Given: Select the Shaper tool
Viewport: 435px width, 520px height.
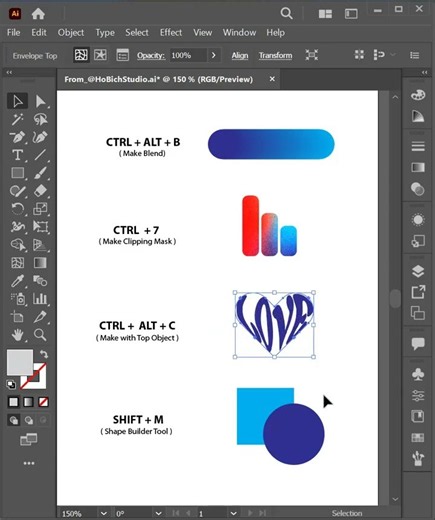Looking at the screenshot, I should point(17,191).
